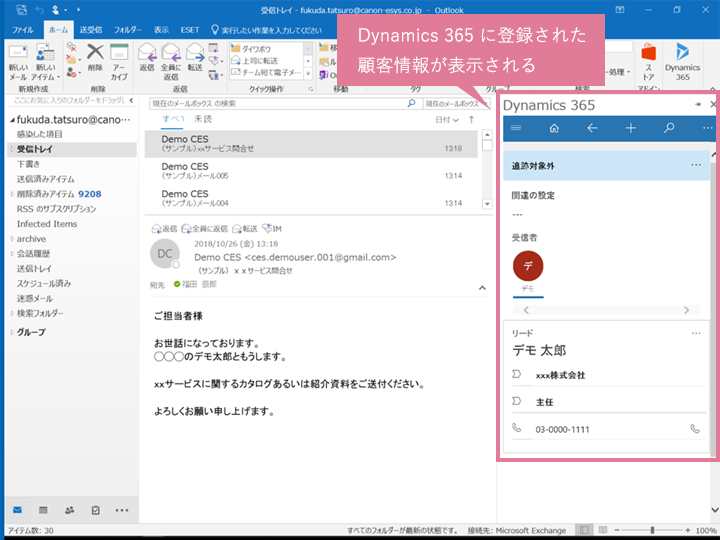Adjust the zoom slider handle
This screenshot has height=540, width=720.
[652, 530]
